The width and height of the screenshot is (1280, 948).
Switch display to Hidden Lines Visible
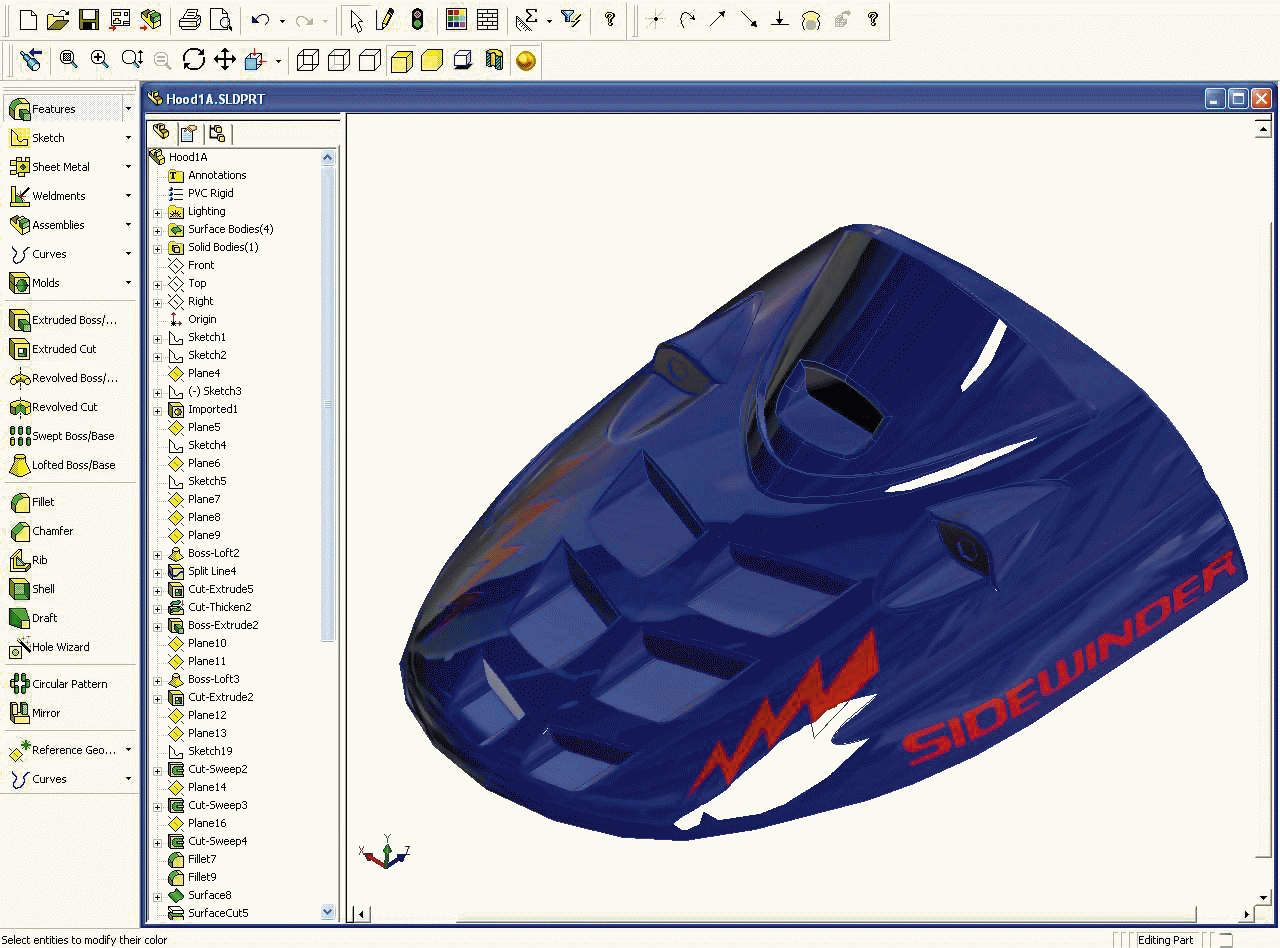(x=339, y=61)
